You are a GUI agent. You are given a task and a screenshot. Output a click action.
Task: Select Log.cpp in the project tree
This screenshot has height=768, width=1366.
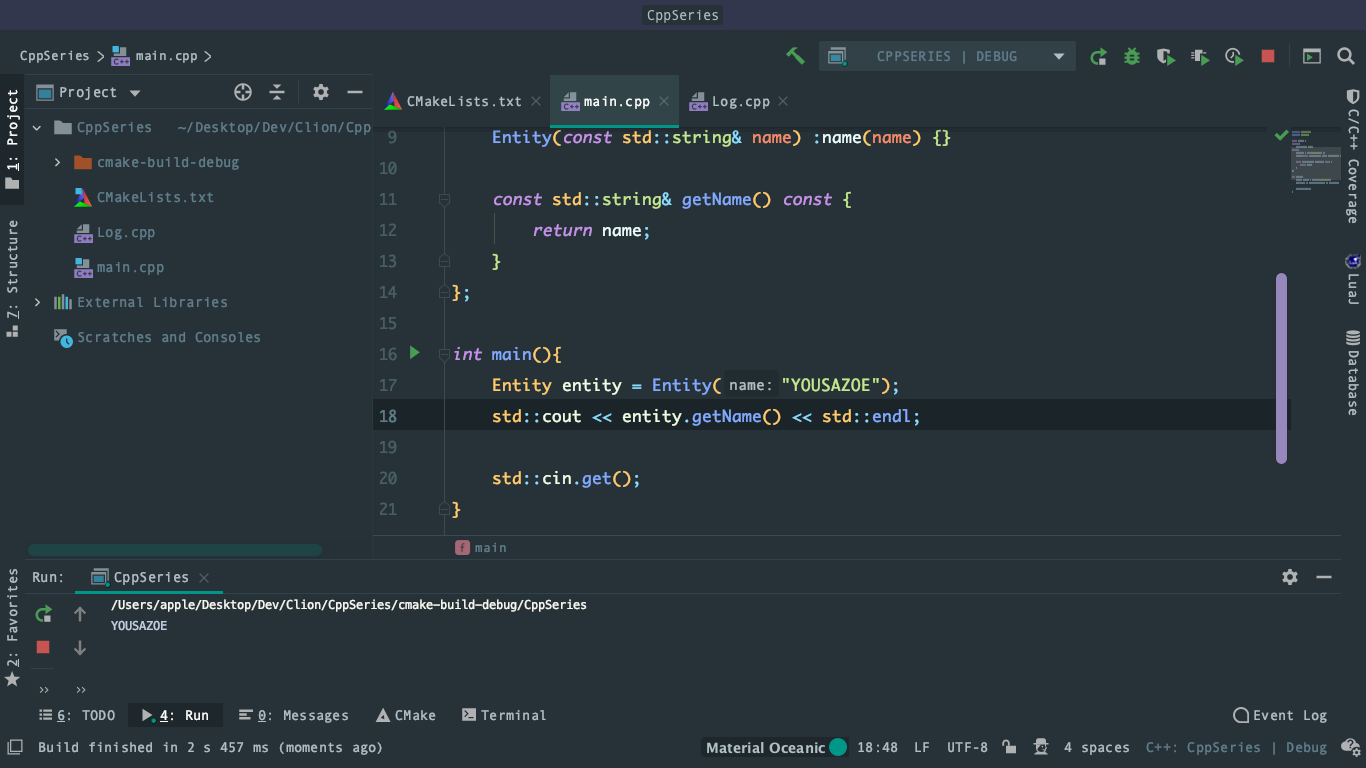pos(125,232)
